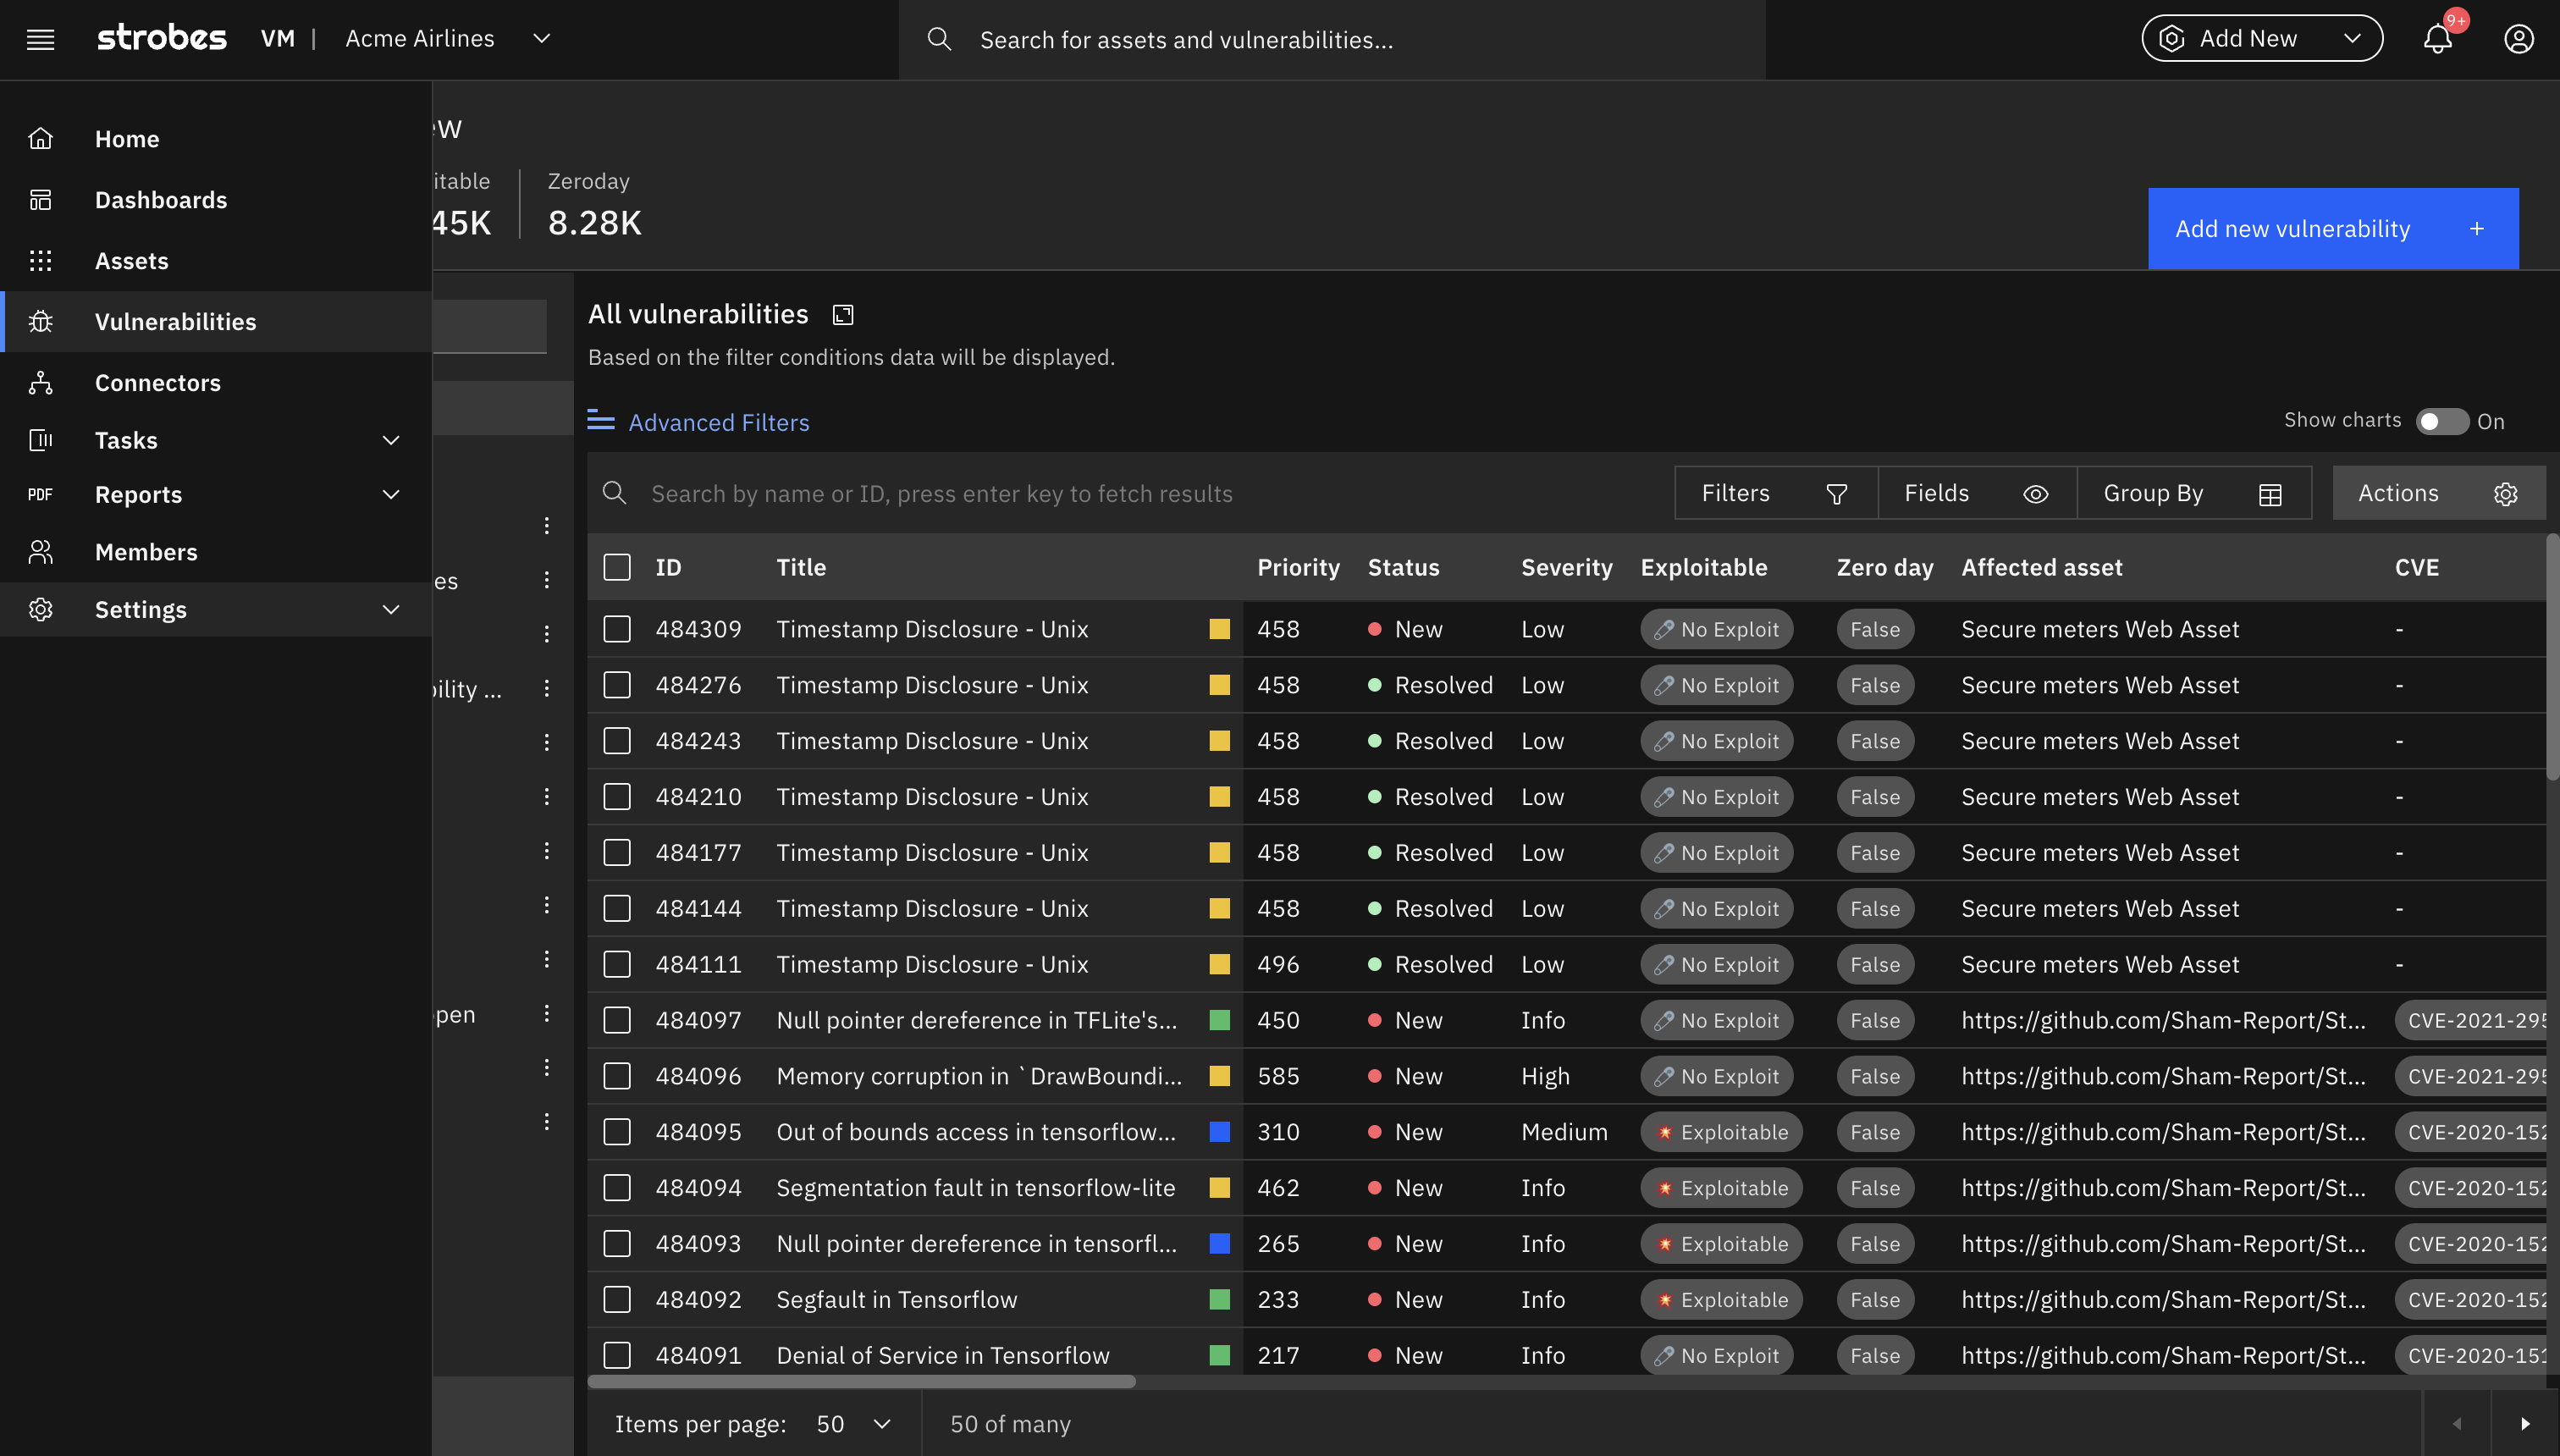This screenshot has width=2560, height=1456.
Task: Open Connectors in the sidebar
Action: [216, 382]
